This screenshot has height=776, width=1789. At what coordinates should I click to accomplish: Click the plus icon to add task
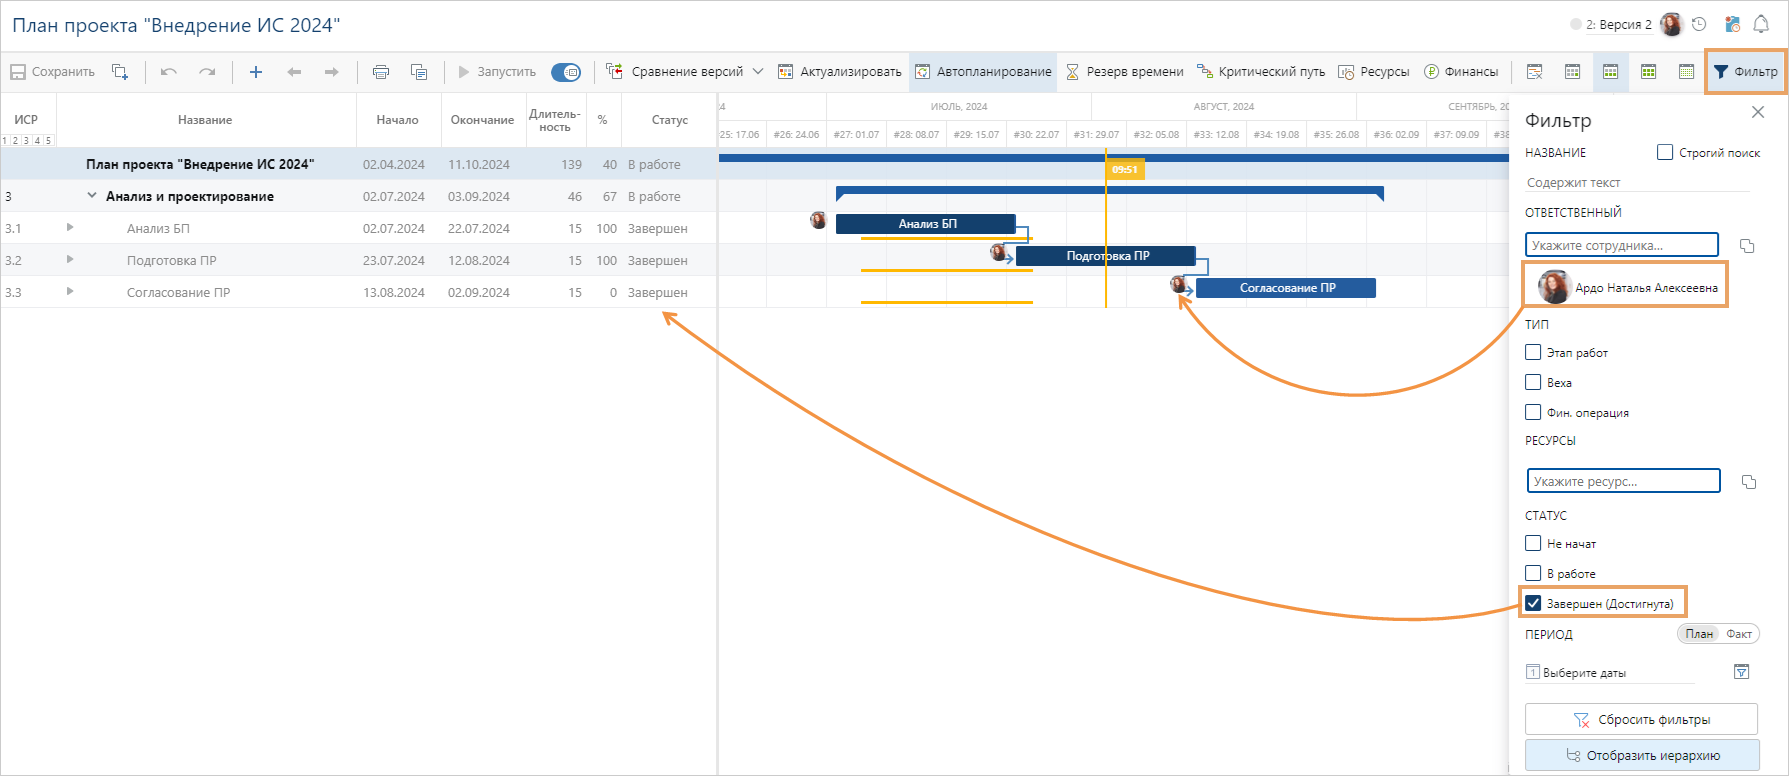[x=256, y=72]
